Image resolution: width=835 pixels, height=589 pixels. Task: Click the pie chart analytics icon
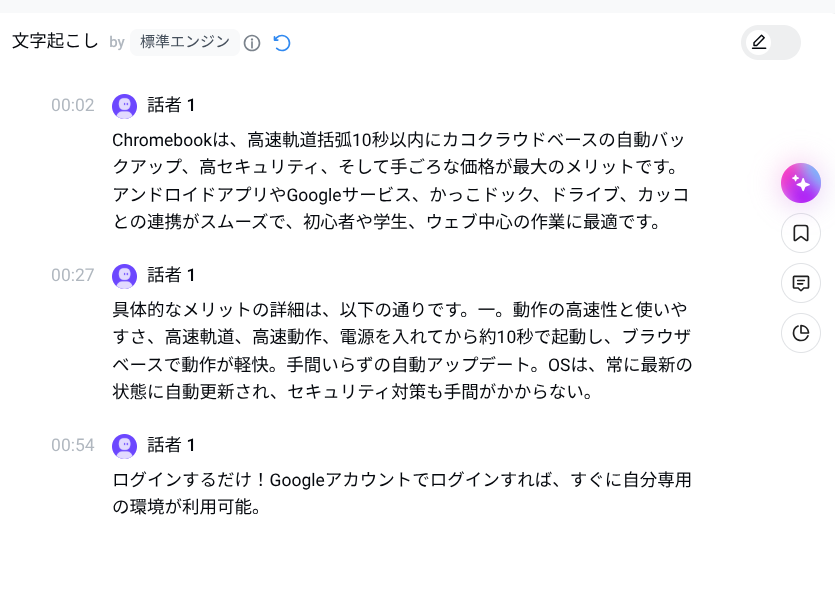pyautogui.click(x=800, y=333)
